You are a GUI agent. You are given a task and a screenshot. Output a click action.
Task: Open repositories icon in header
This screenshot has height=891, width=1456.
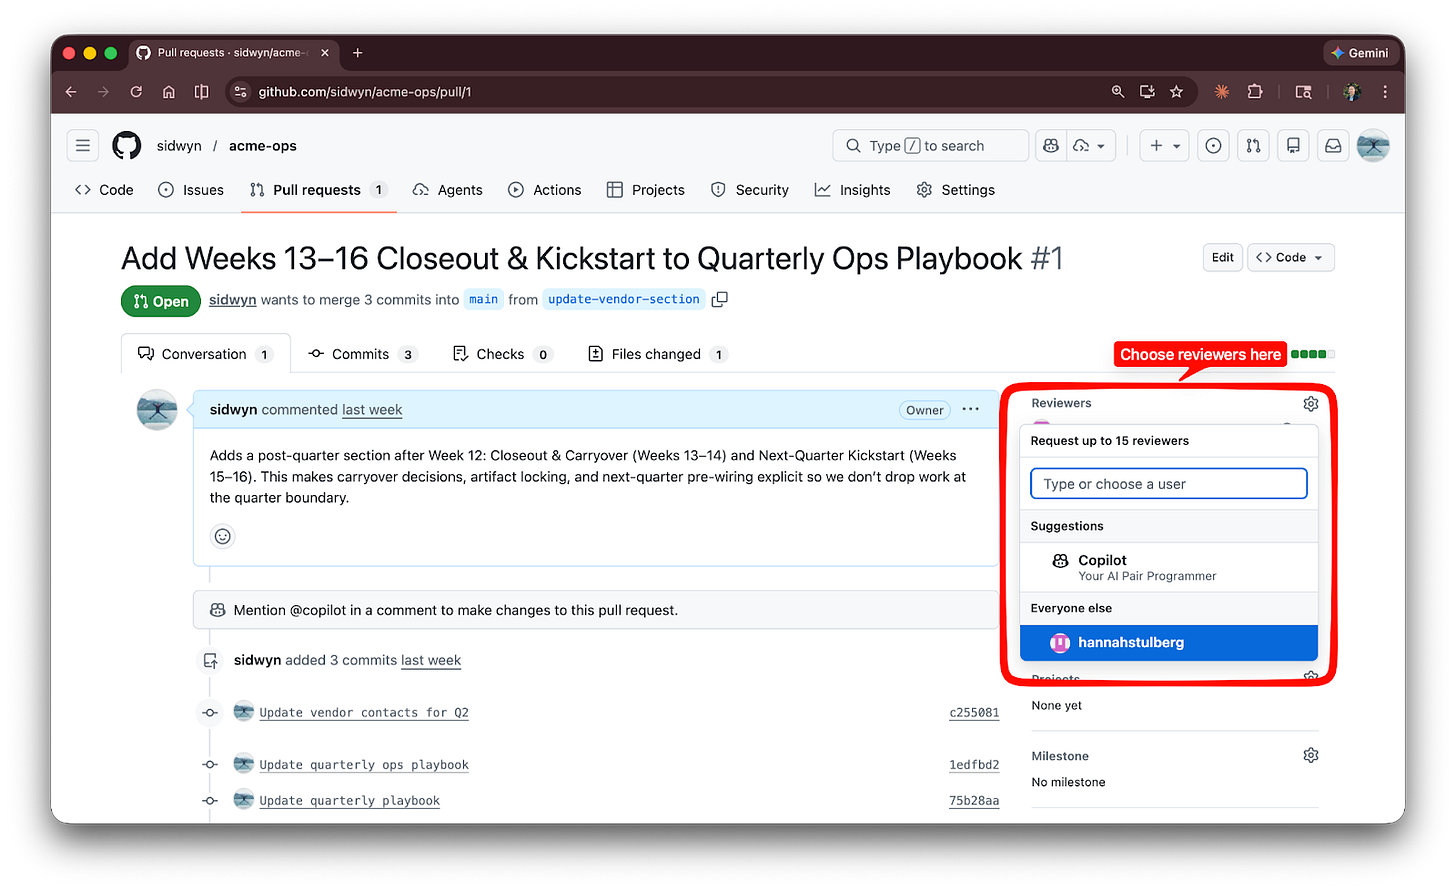[1293, 146]
